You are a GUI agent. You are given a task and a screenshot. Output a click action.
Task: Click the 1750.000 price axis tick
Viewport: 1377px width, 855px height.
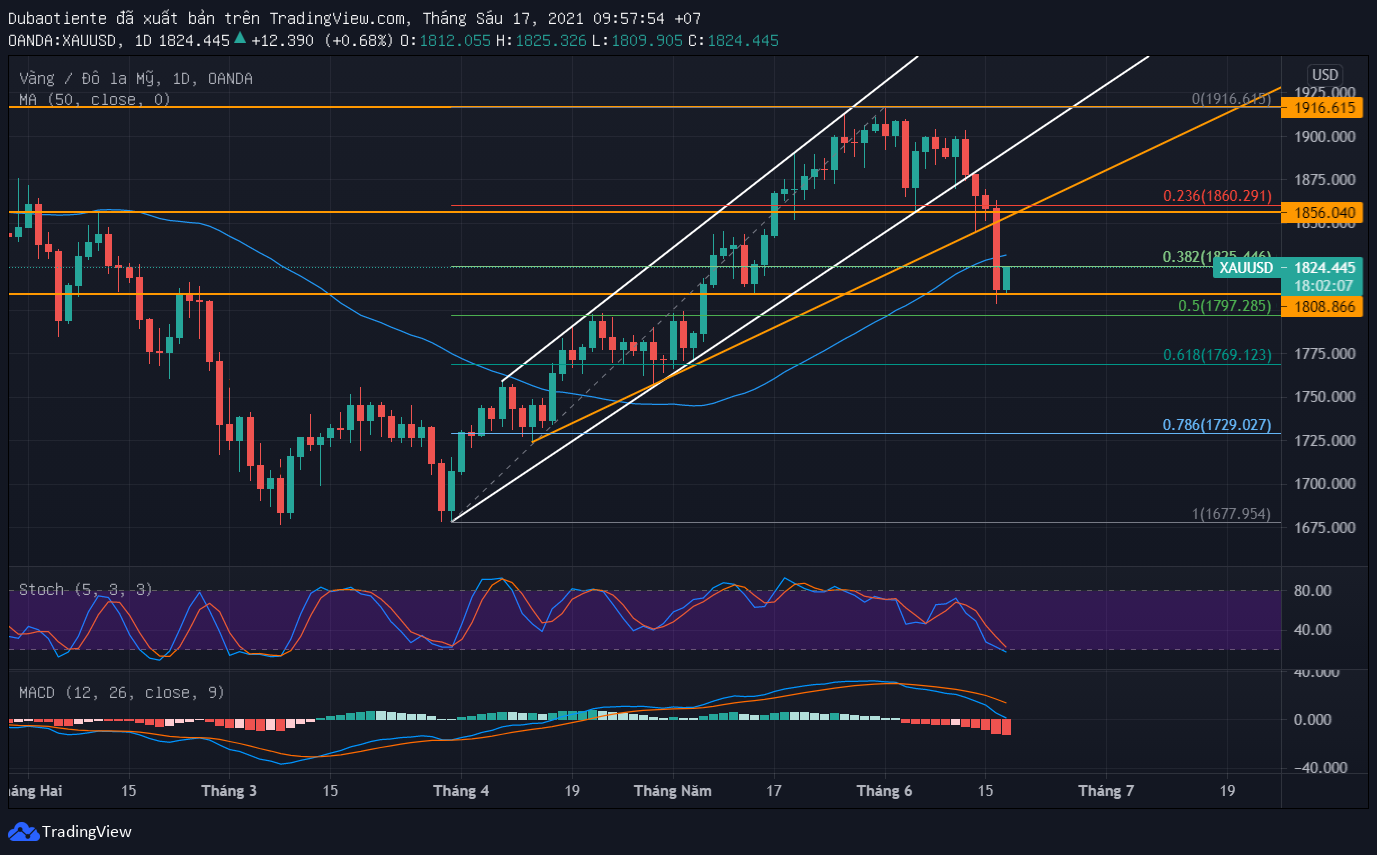click(1324, 397)
